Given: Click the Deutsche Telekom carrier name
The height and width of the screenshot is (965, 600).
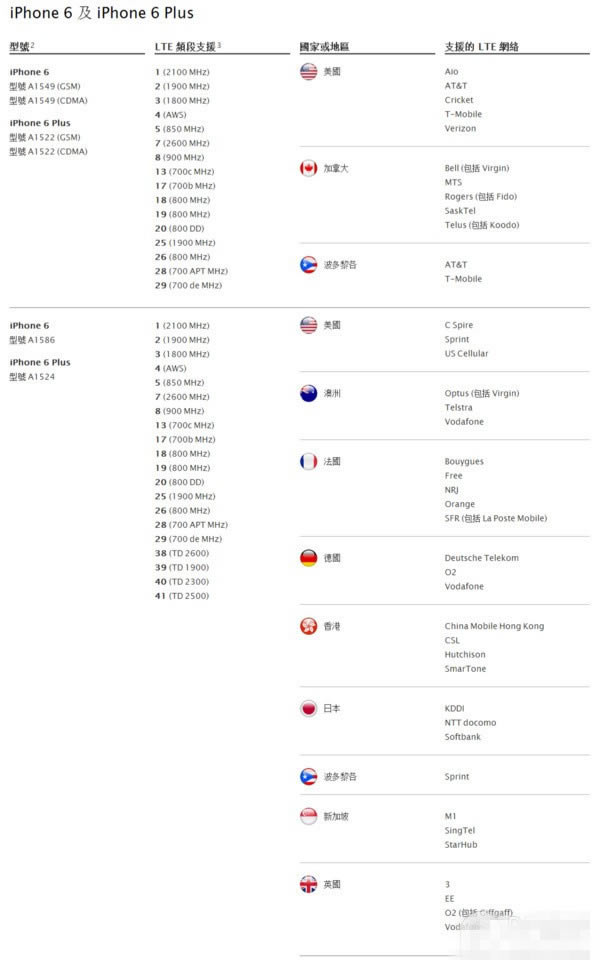Looking at the screenshot, I should [482, 558].
